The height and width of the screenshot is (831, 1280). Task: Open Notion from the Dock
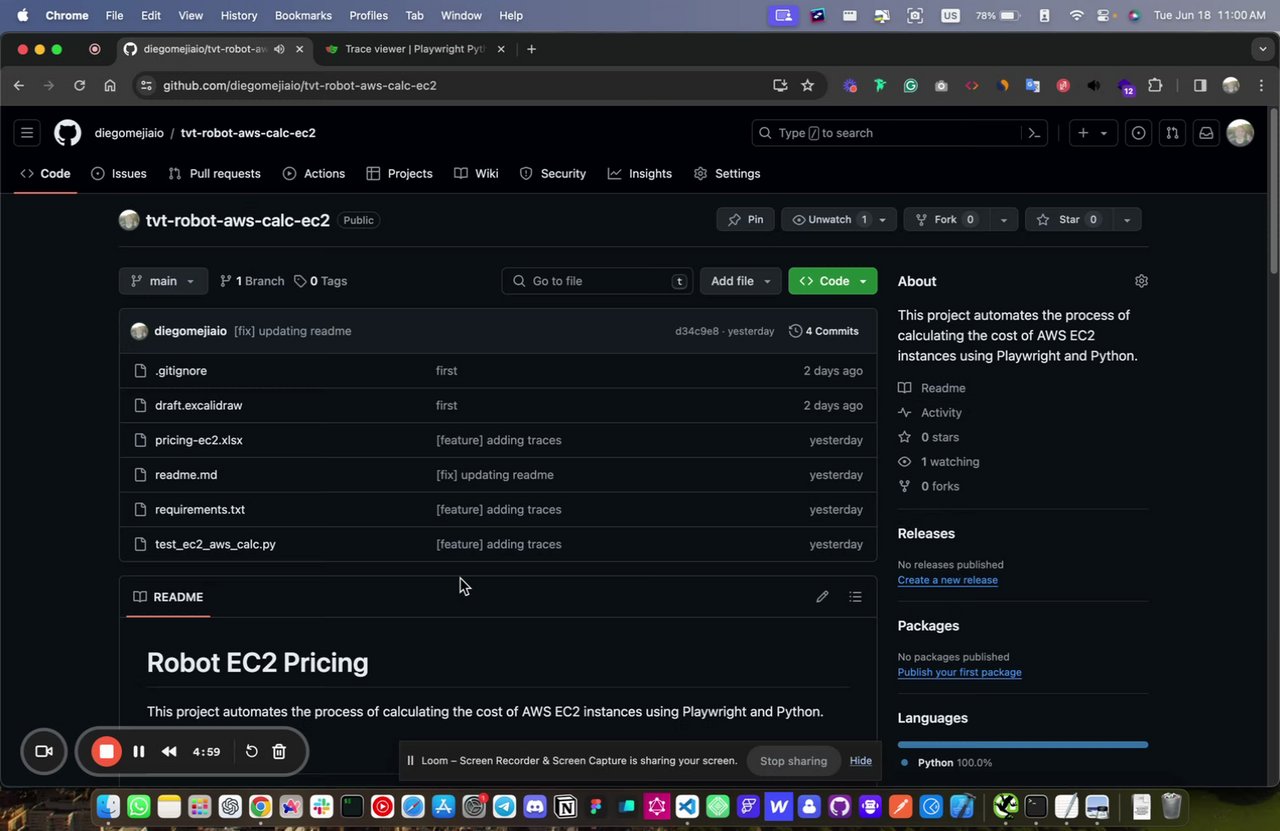[565, 806]
